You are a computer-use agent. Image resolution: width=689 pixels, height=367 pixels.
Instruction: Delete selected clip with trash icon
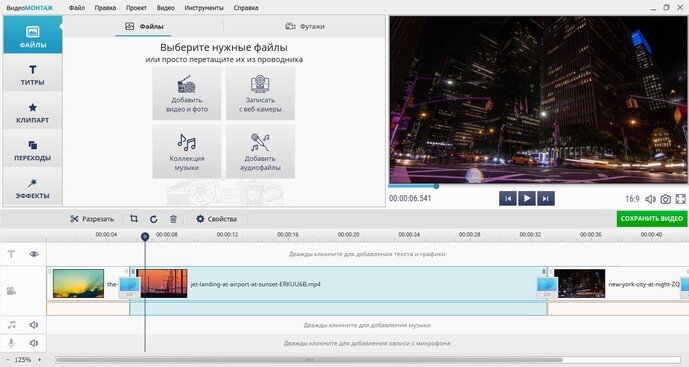click(x=173, y=219)
